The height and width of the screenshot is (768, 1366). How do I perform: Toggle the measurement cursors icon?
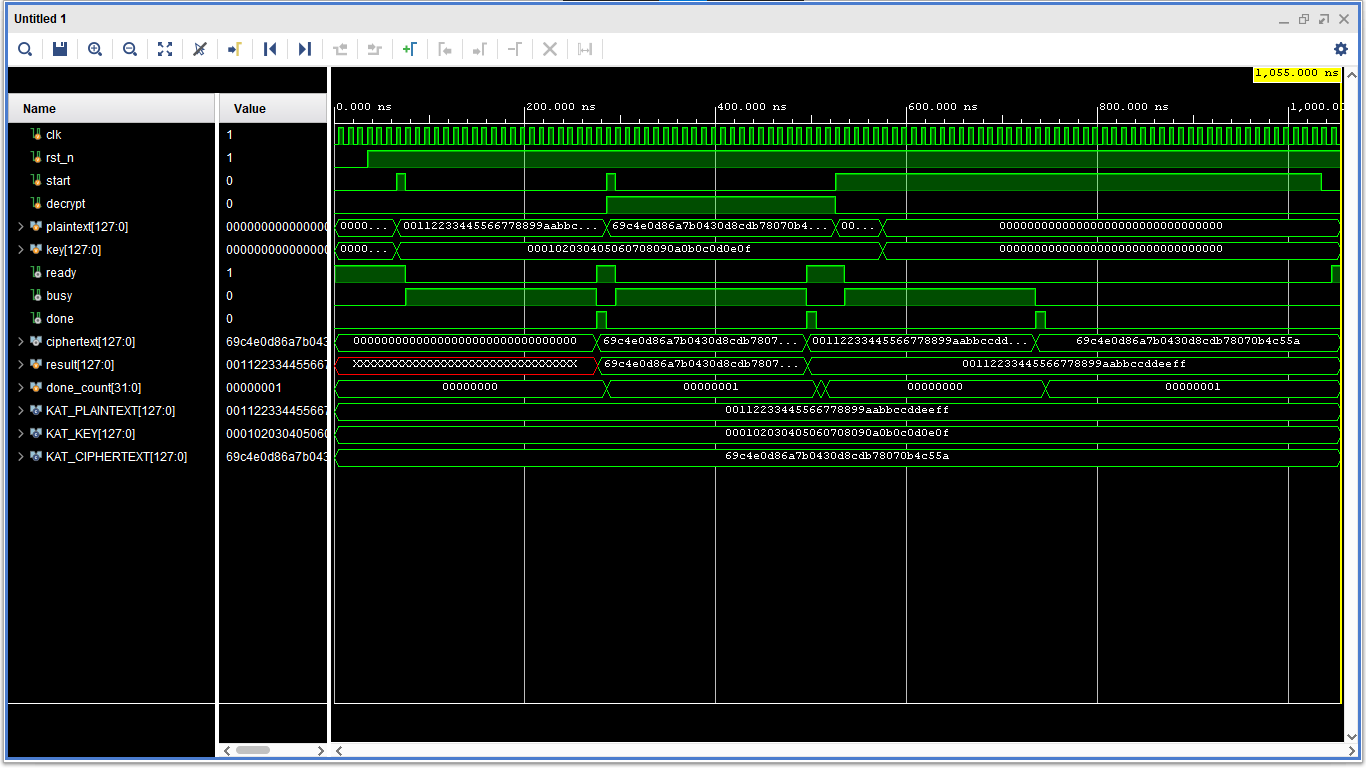[x=585, y=49]
